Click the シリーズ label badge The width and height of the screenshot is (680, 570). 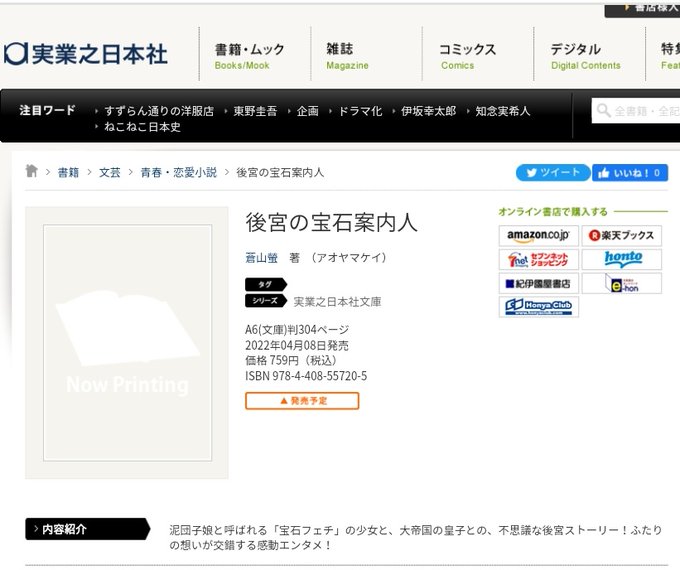click(266, 300)
